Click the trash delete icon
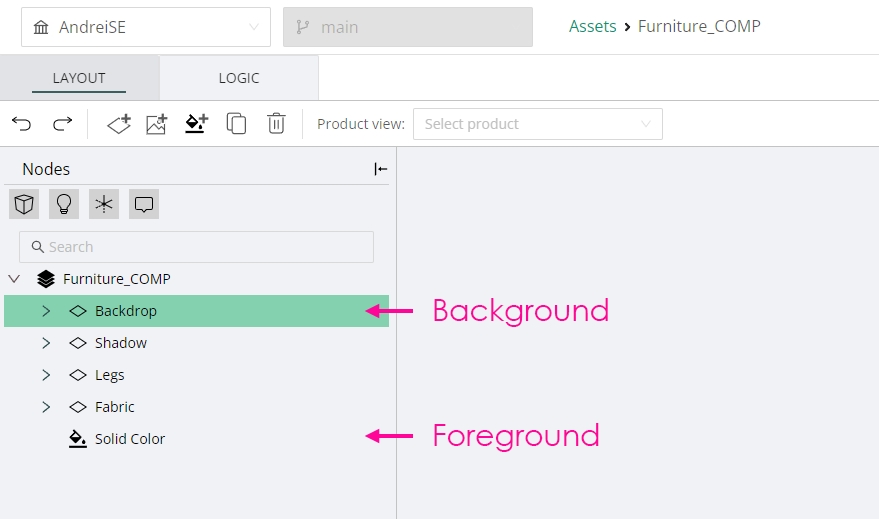This screenshot has height=519, width=879. point(276,124)
